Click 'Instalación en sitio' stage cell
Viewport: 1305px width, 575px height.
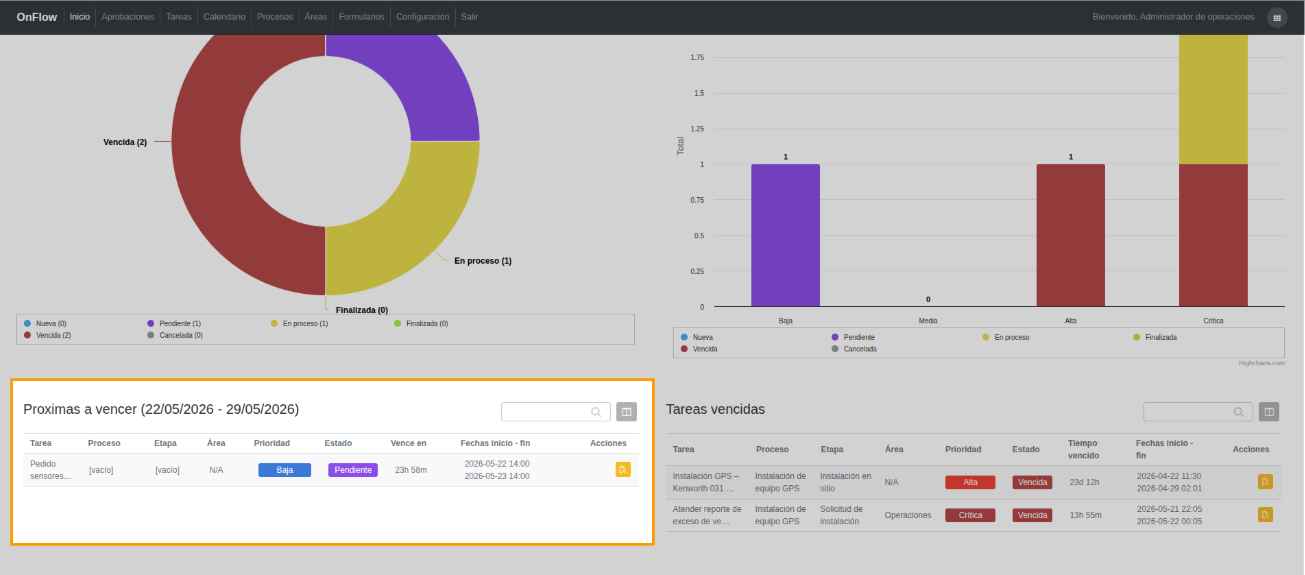[845, 482]
